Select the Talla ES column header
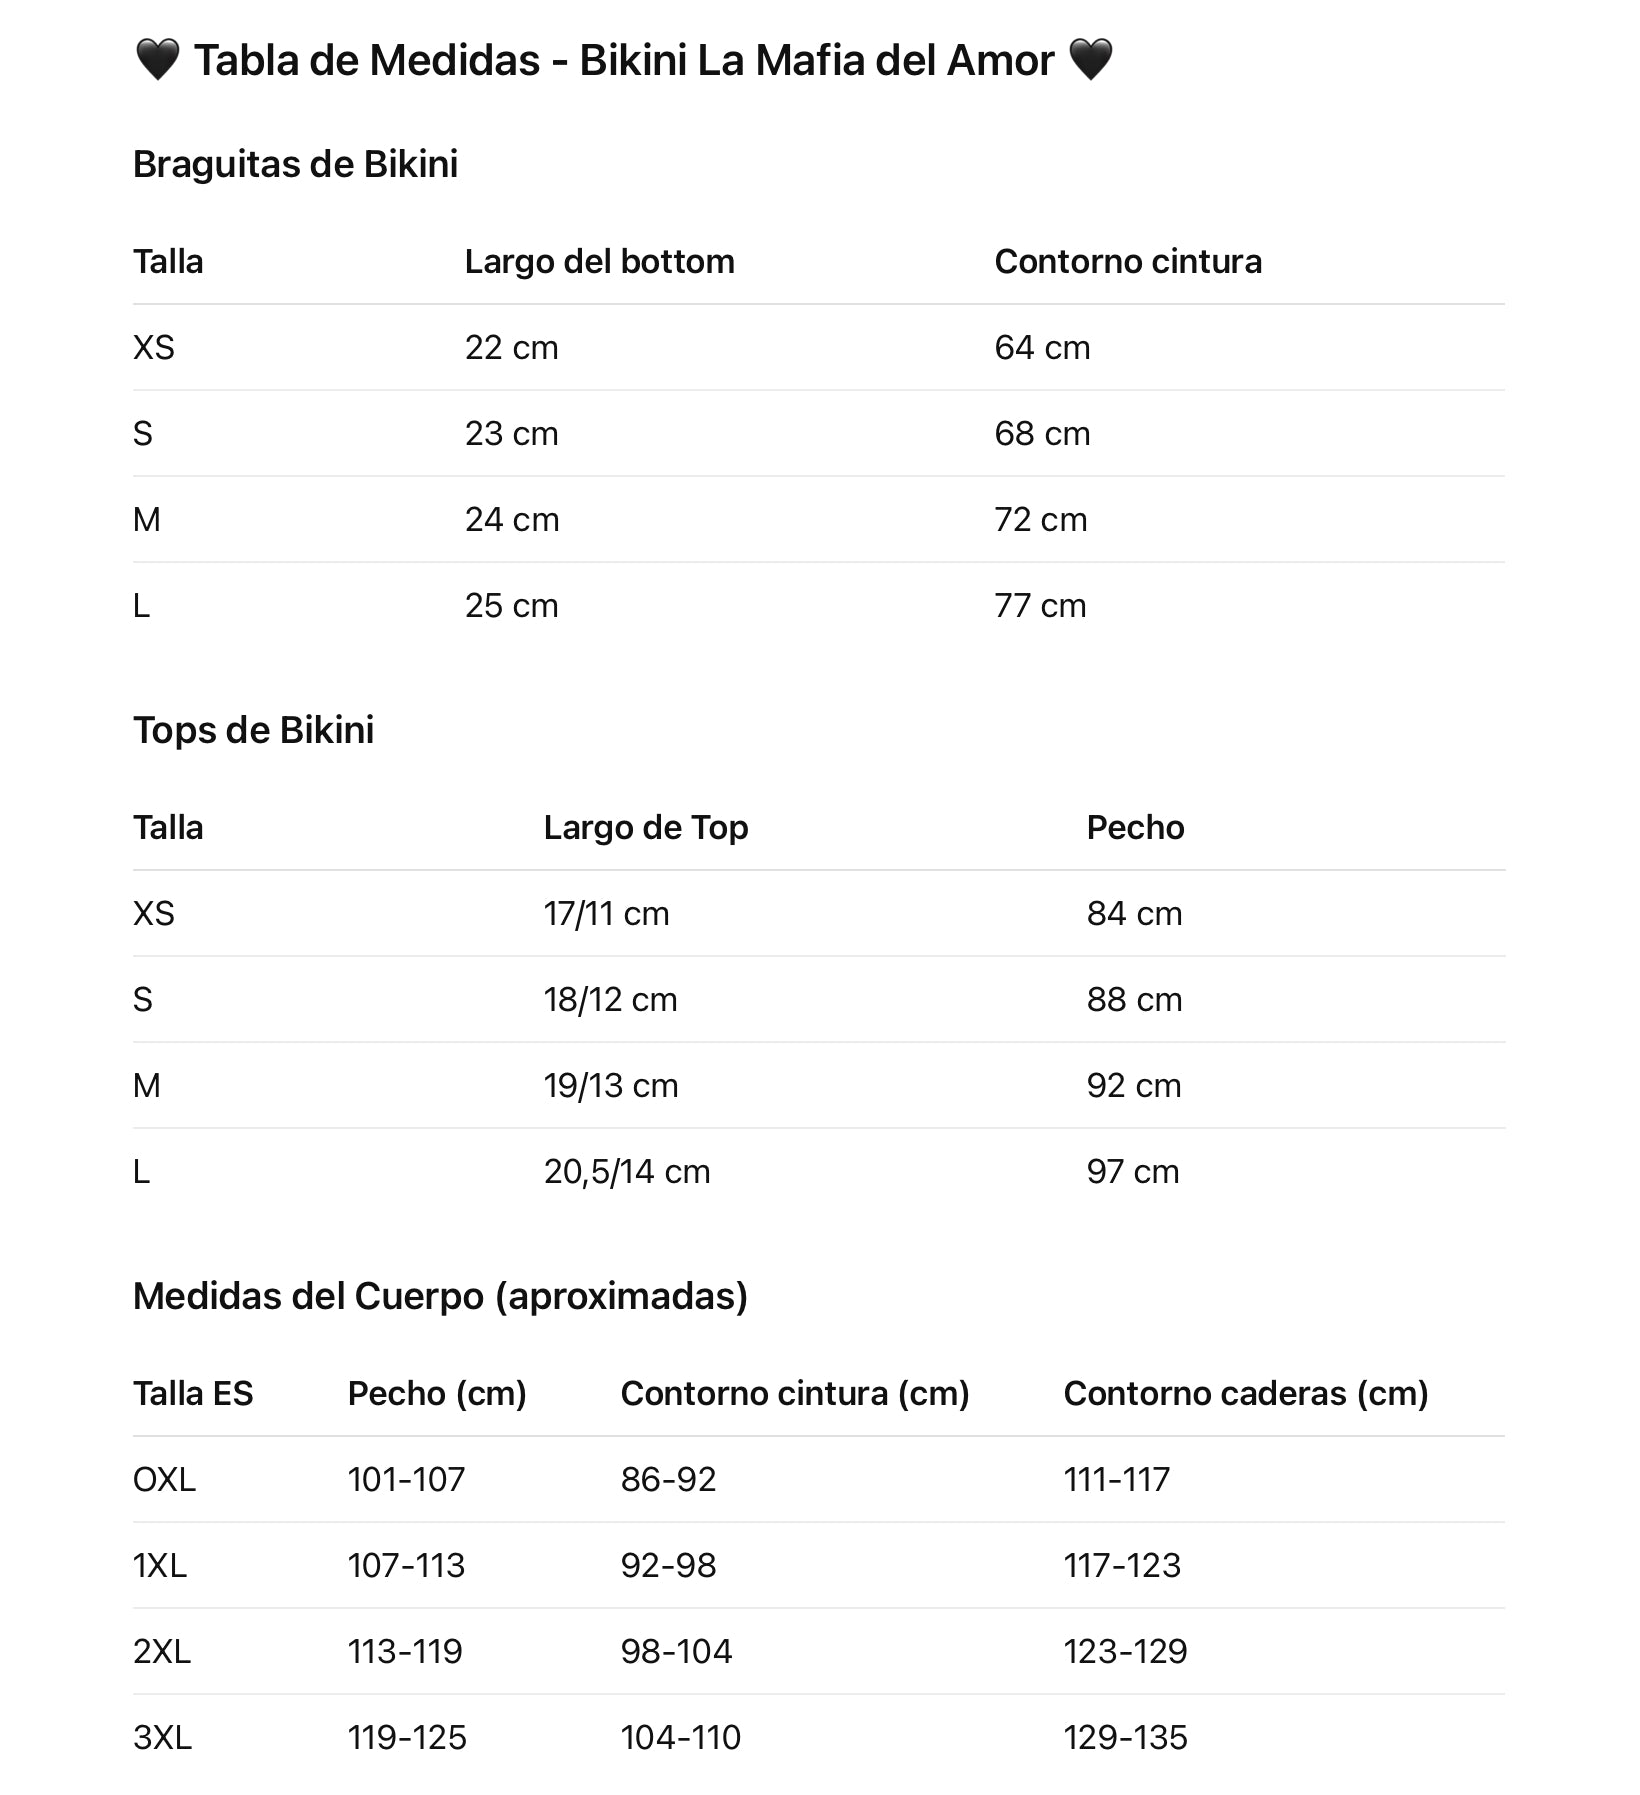The width and height of the screenshot is (1640, 1795). coord(193,1393)
